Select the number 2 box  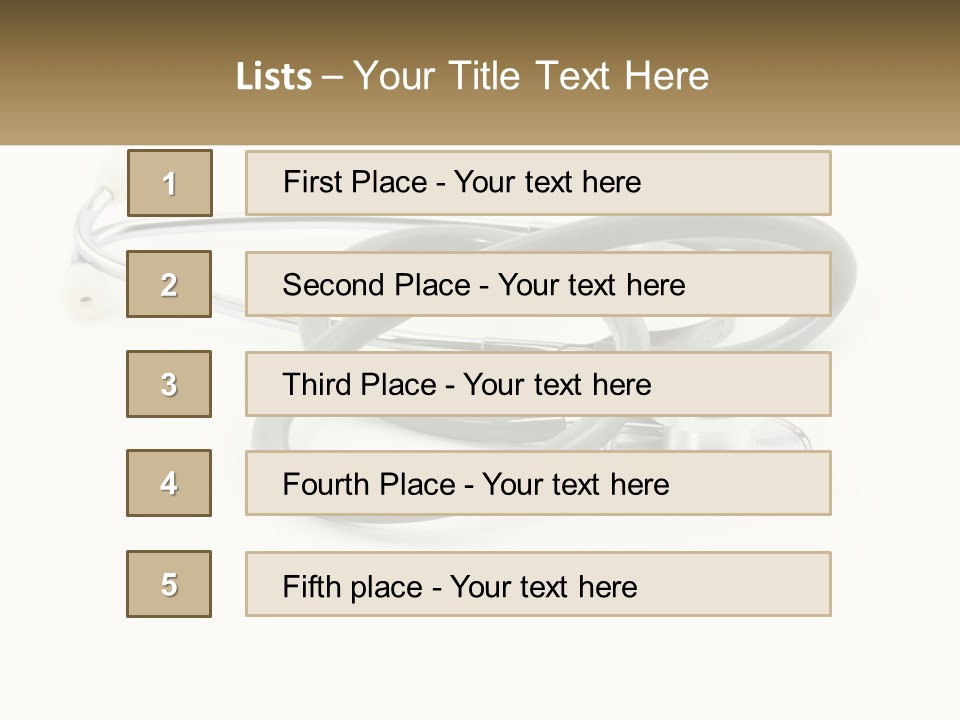[169, 284]
